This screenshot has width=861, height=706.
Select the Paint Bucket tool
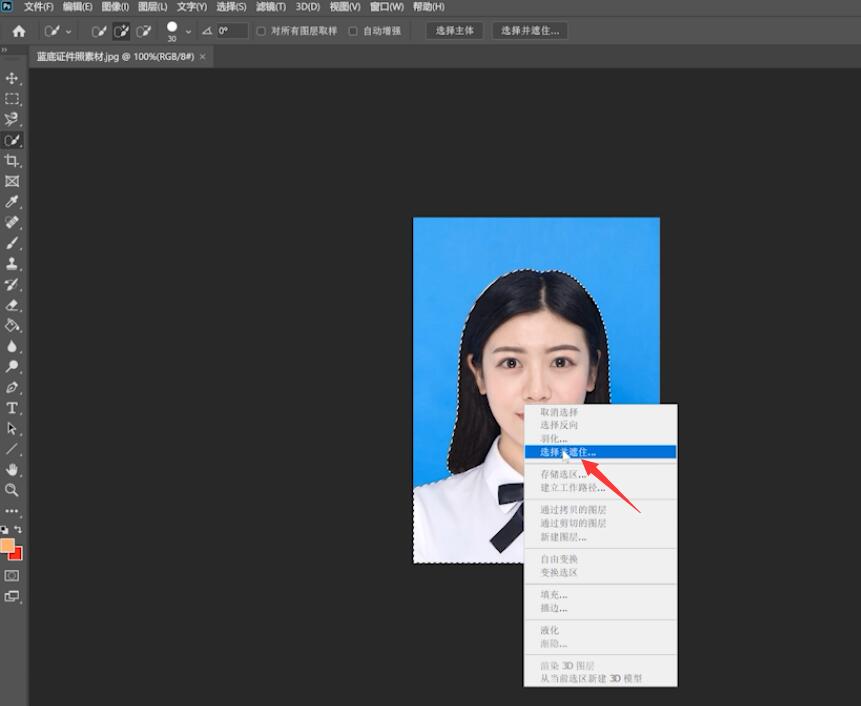coord(12,326)
